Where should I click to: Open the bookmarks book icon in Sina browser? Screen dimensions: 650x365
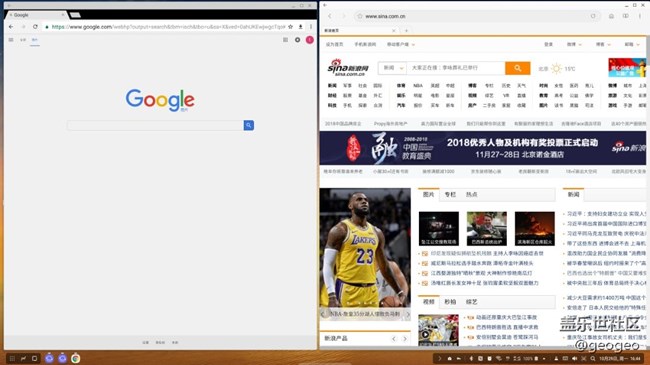pyautogui.click(x=626, y=16)
